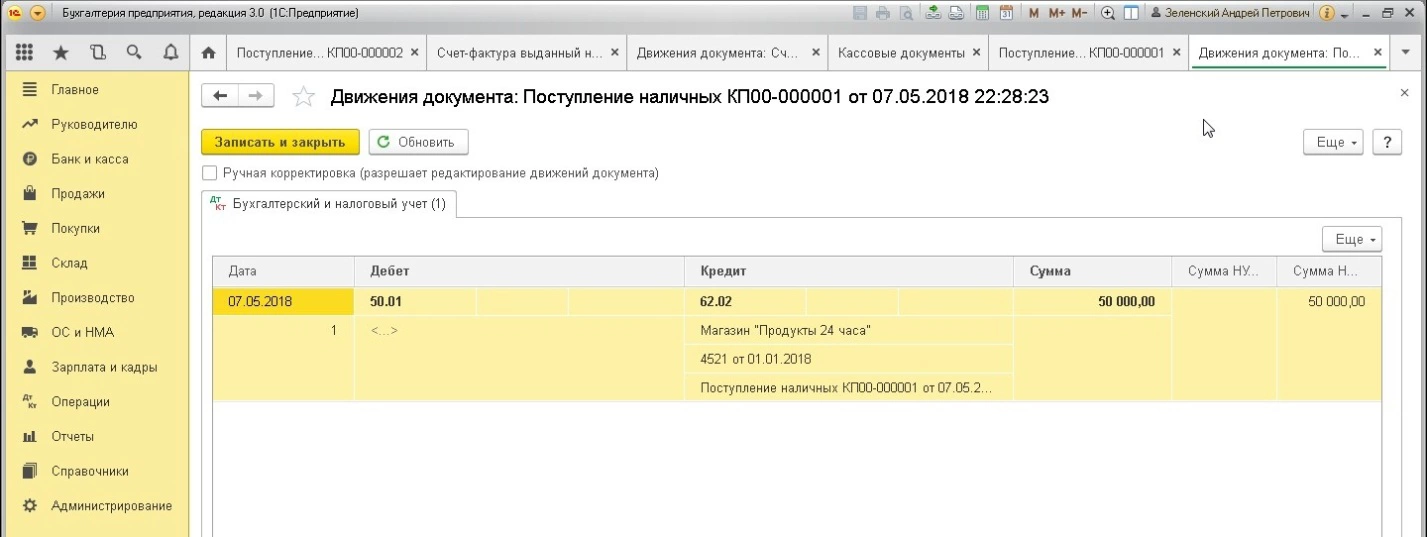
Task: Switch to the Кассовые документы tab
Action: [x=900, y=53]
